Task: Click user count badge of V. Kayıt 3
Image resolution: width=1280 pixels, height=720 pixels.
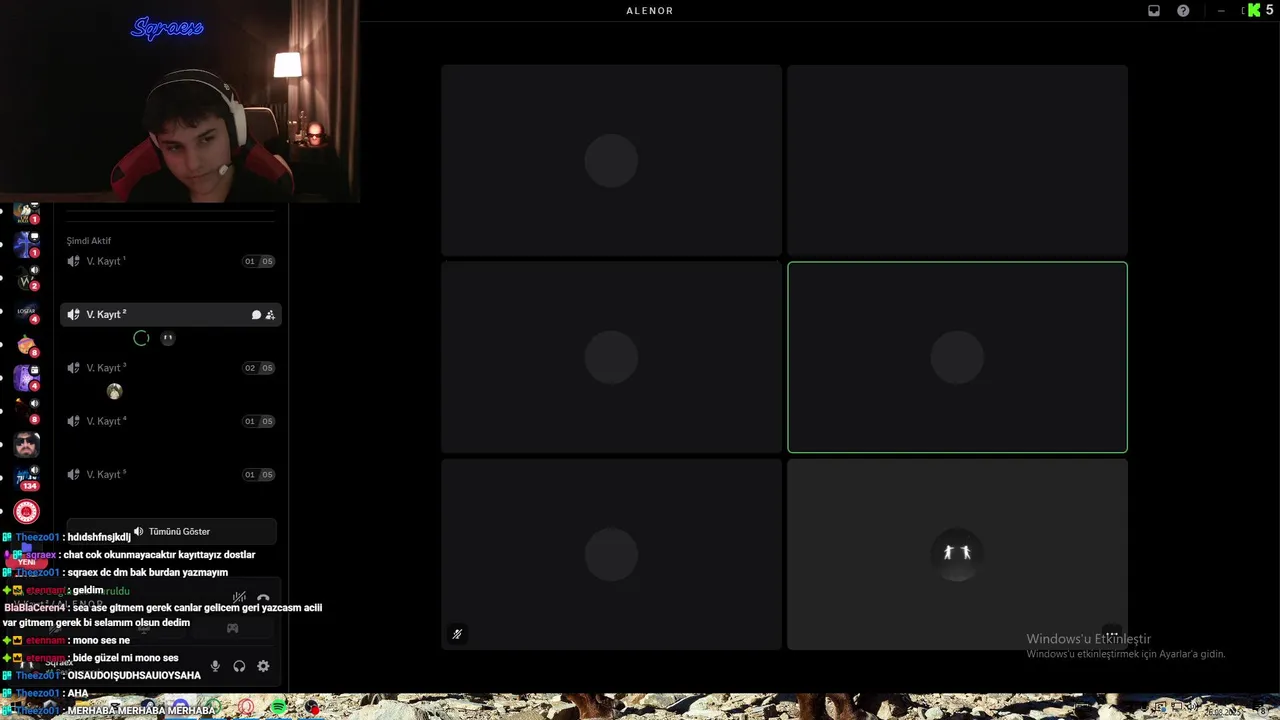Action: click(x=259, y=368)
